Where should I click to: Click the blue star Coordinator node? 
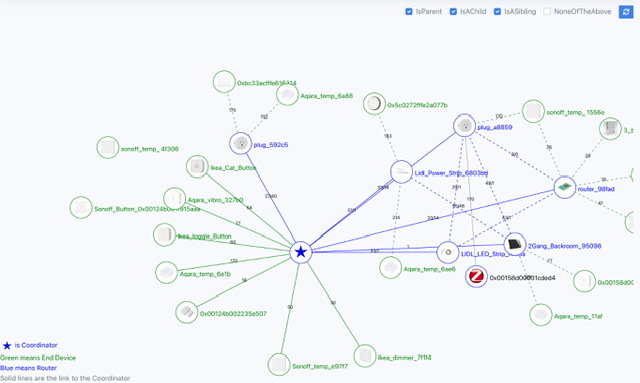[301, 252]
